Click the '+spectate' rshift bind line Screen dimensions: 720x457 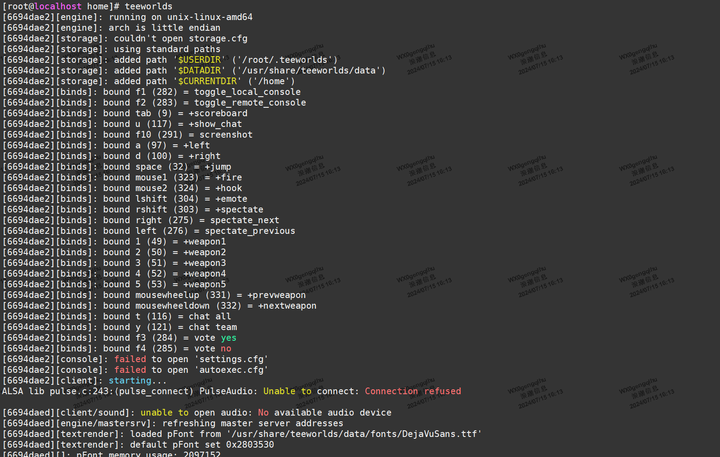coord(133,209)
